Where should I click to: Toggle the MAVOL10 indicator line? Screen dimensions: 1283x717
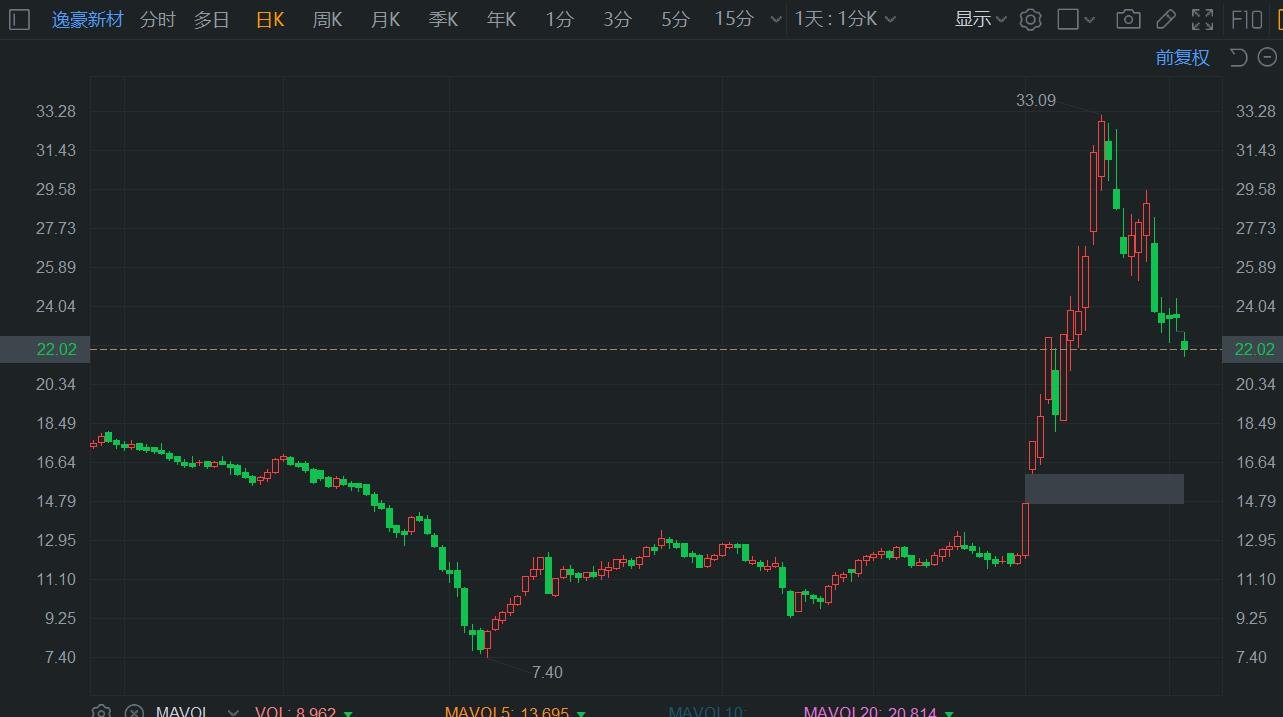tap(706, 712)
